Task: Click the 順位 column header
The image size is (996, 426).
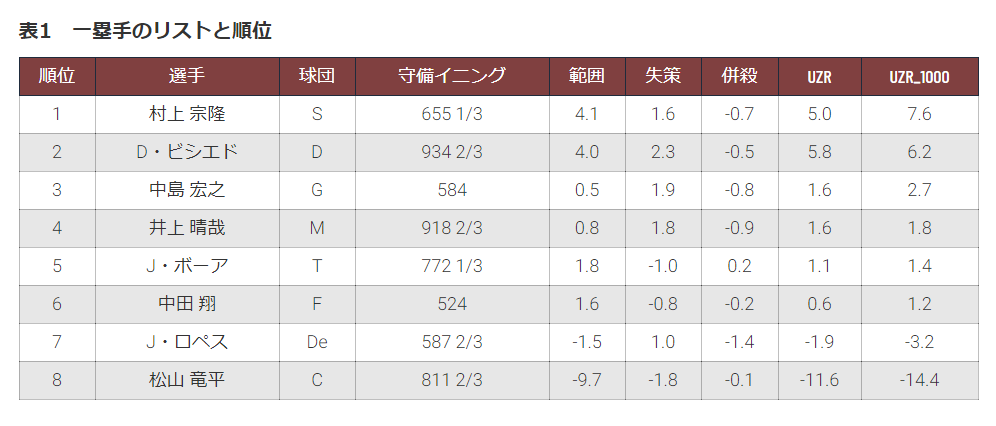Action: 57,76
